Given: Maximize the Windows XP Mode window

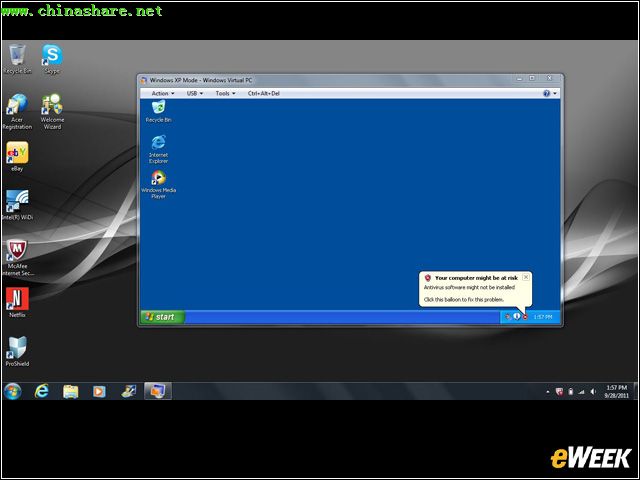Looking at the screenshot, I should 532,78.
